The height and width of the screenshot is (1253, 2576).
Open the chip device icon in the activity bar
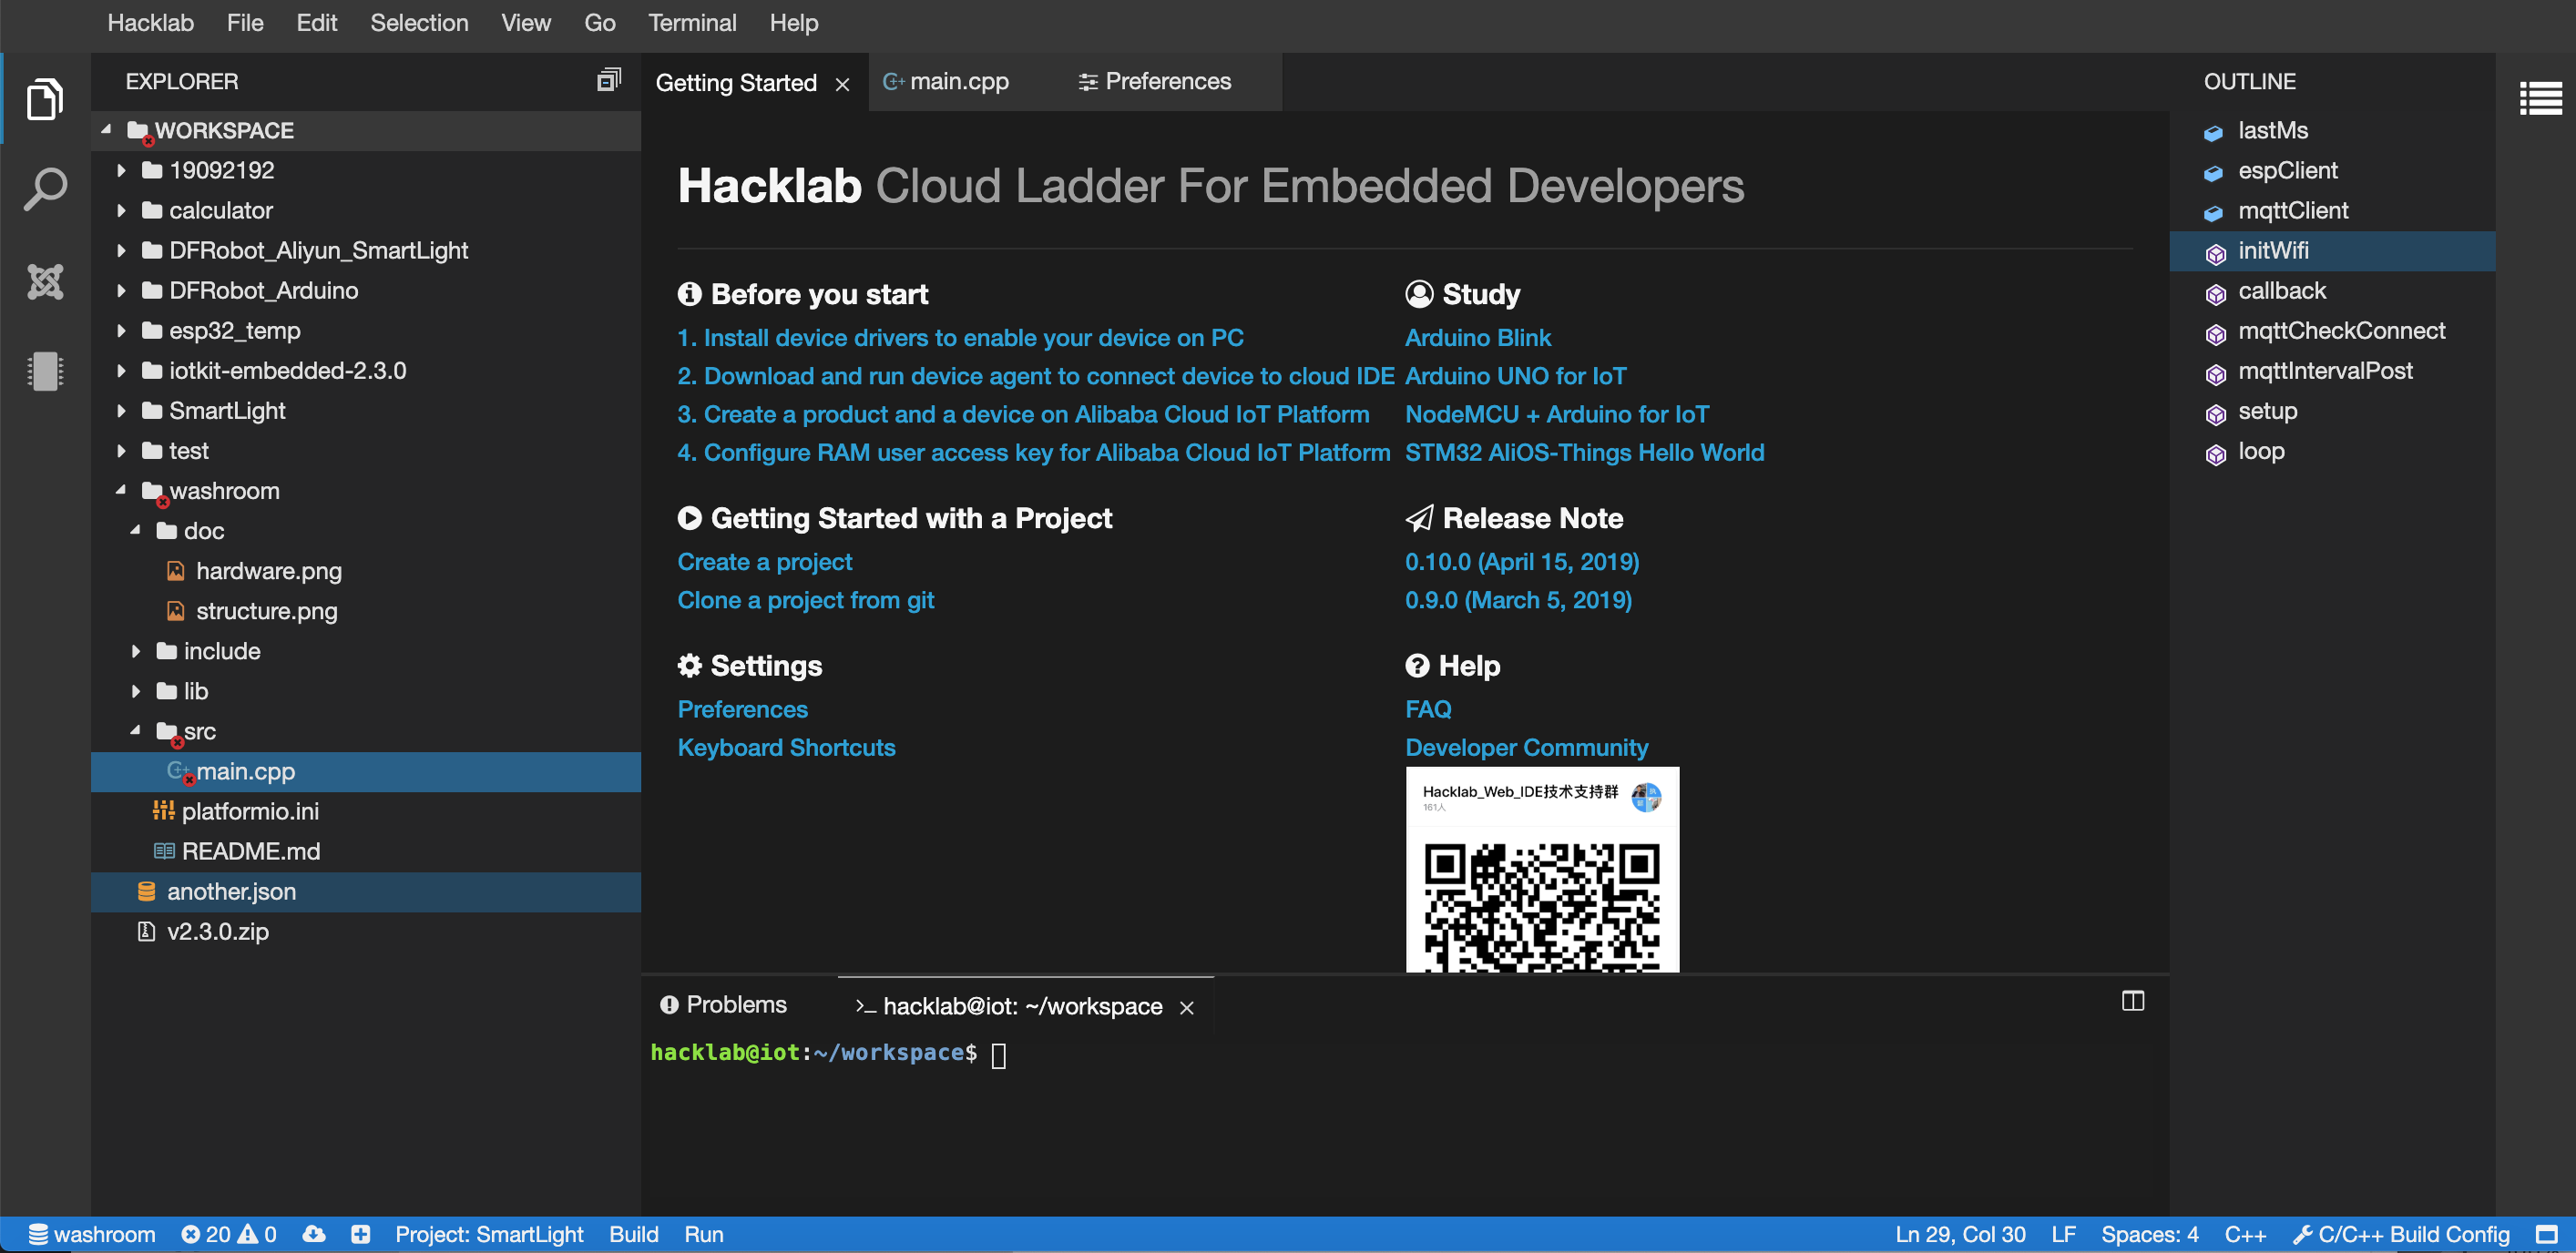(x=45, y=371)
